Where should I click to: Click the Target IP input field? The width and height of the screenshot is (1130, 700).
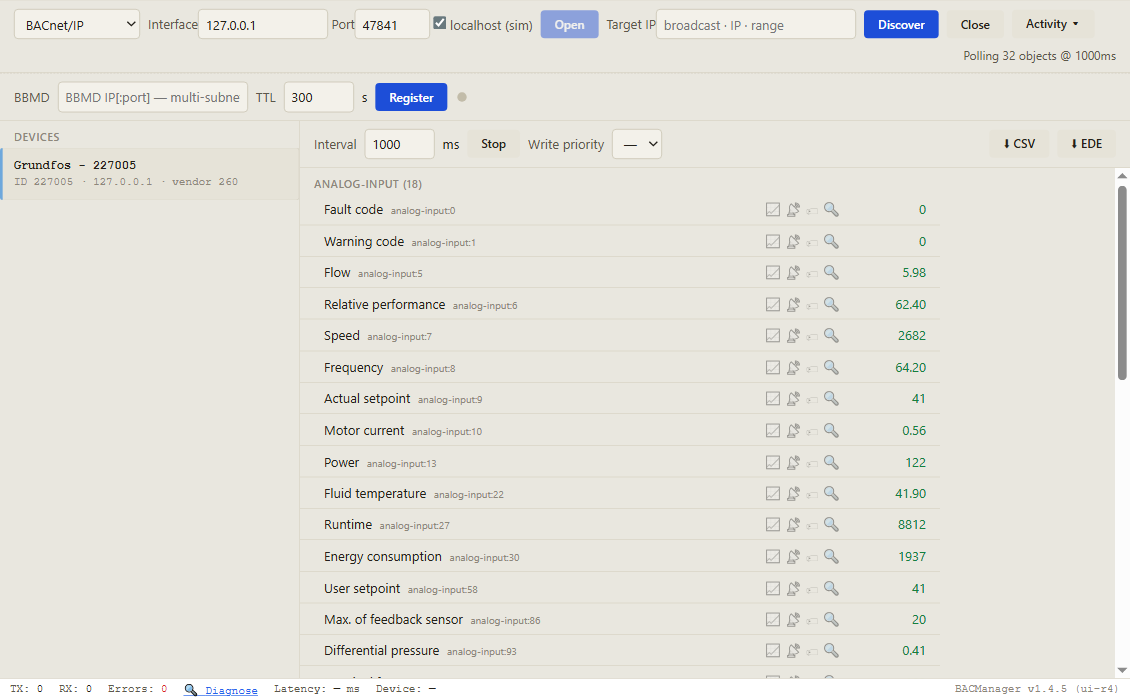click(x=756, y=25)
